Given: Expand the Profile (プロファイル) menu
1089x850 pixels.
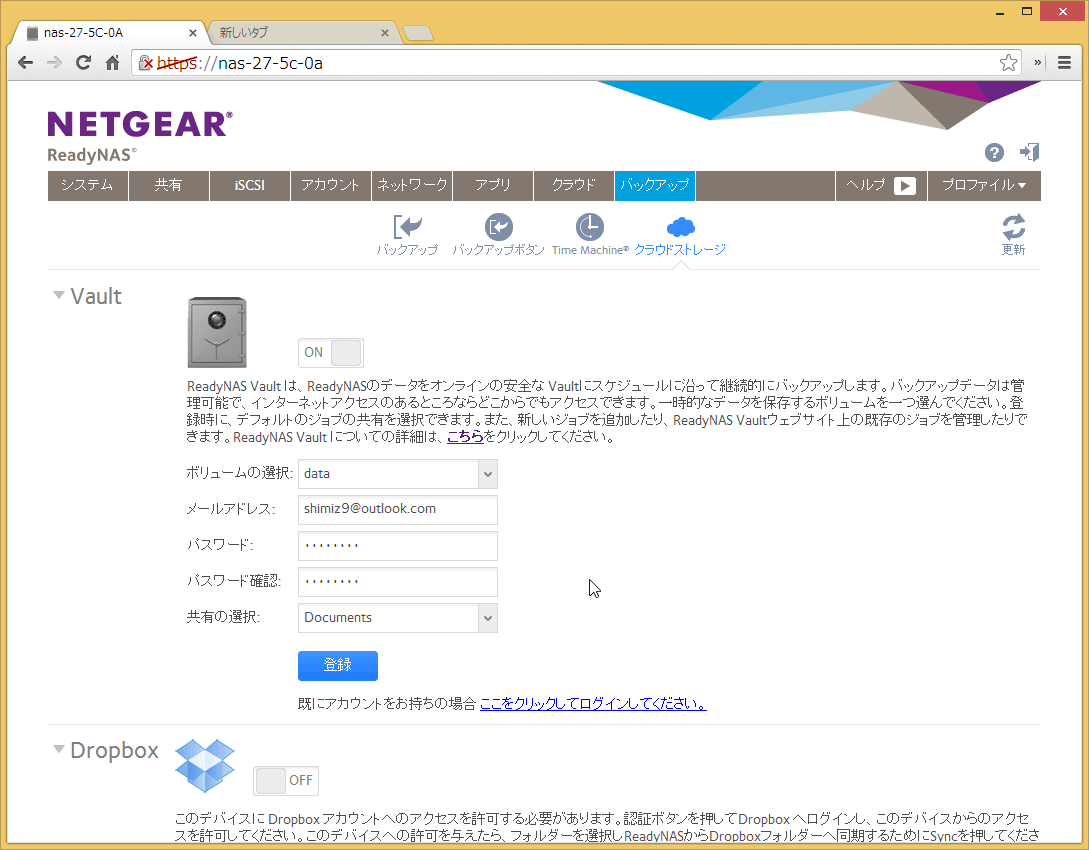Looking at the screenshot, I should pos(984,185).
